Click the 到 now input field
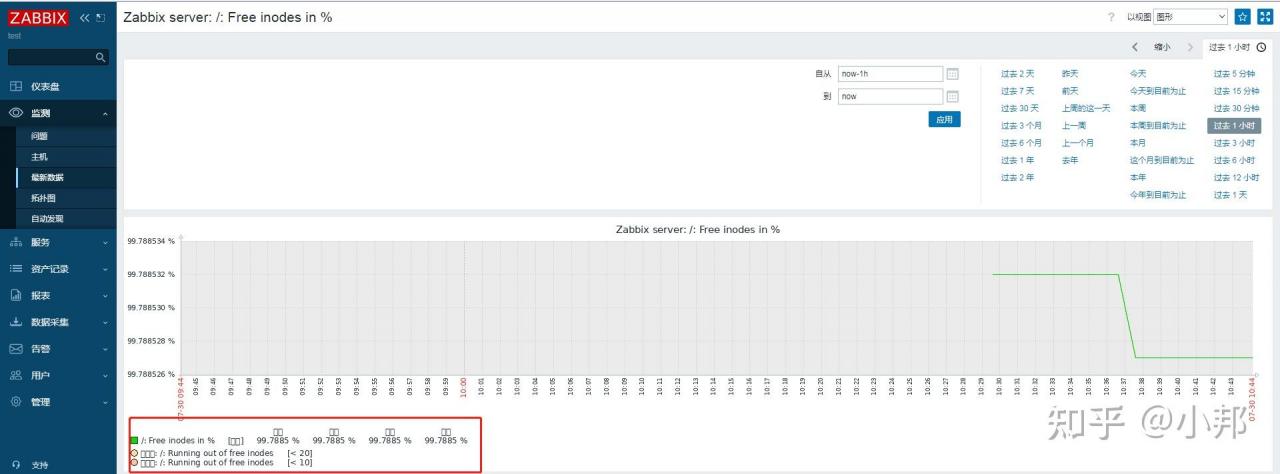 click(x=890, y=97)
